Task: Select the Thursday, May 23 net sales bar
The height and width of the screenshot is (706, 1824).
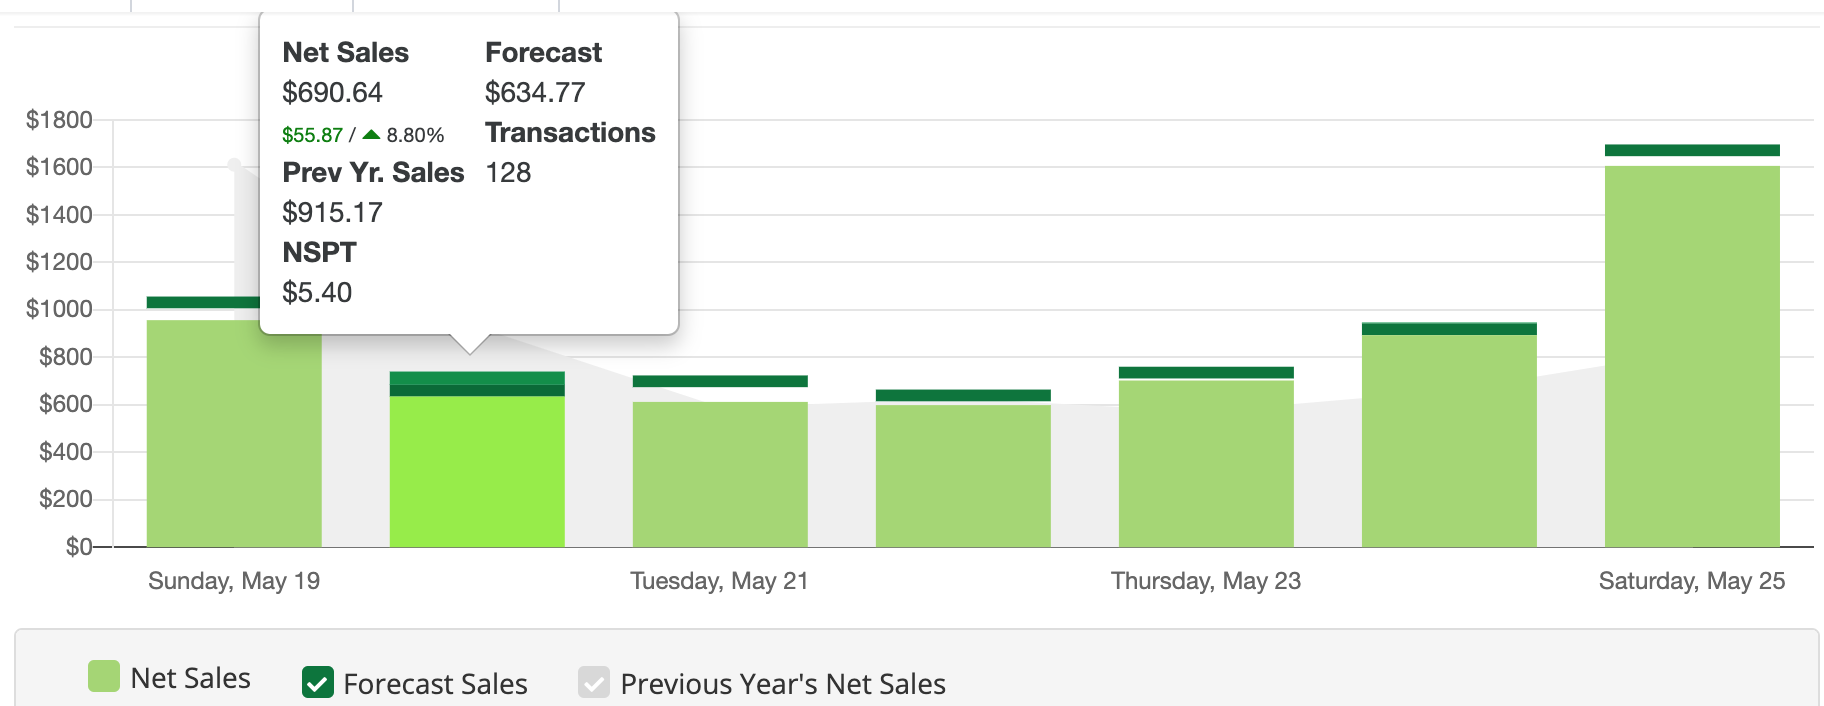Action: coord(1206,464)
